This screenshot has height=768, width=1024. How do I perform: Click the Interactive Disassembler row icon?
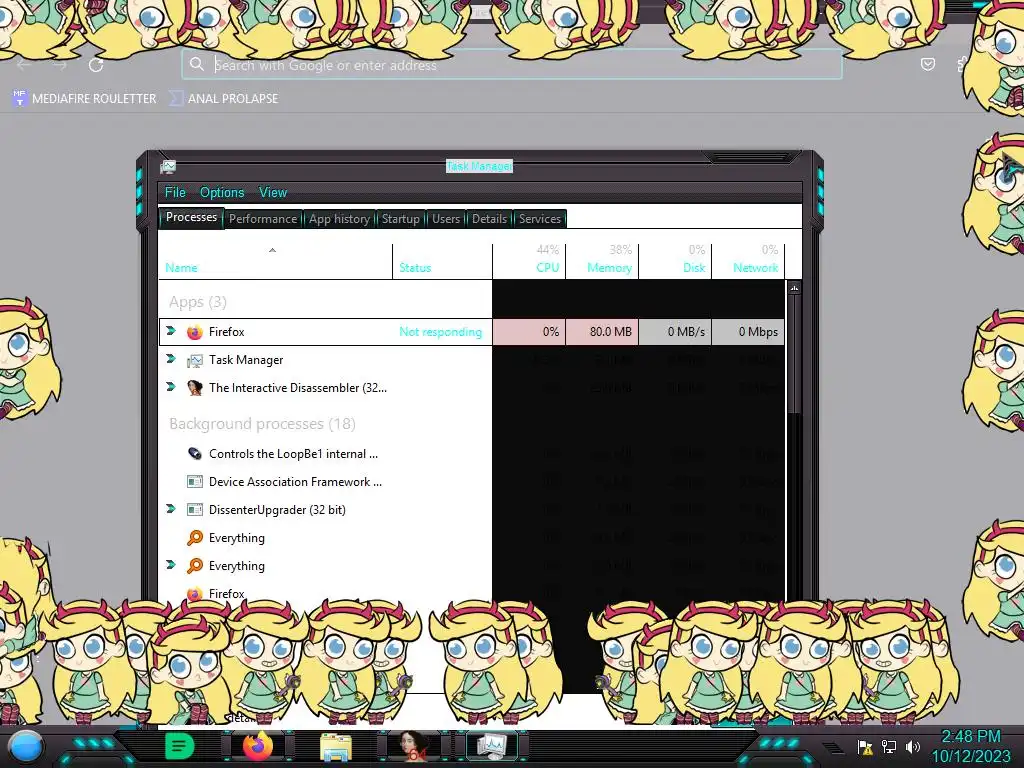coord(195,388)
